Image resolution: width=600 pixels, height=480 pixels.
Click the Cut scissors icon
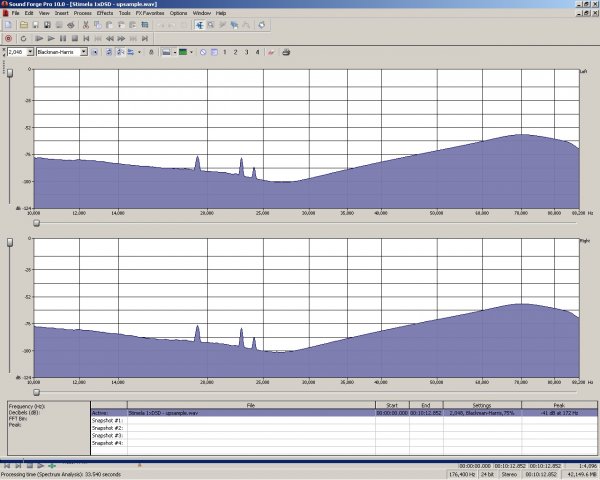coord(87,24)
